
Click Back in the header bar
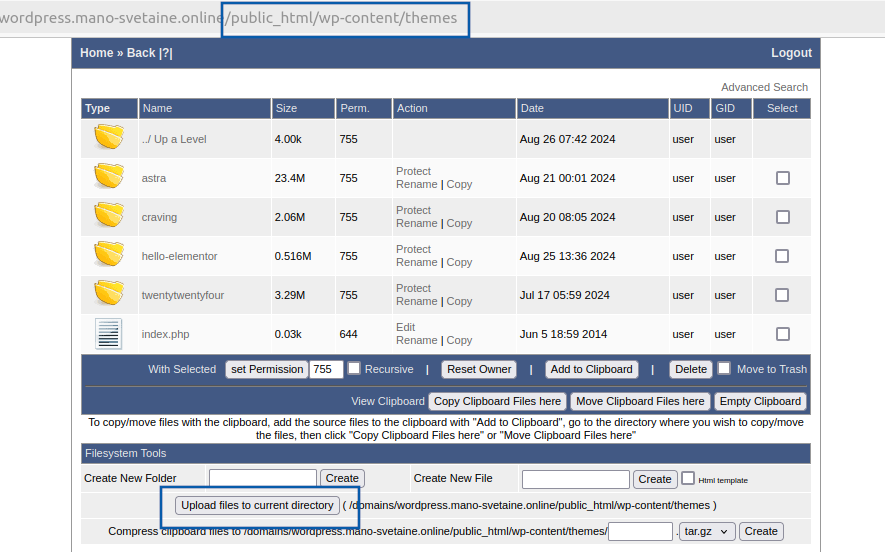[141, 53]
